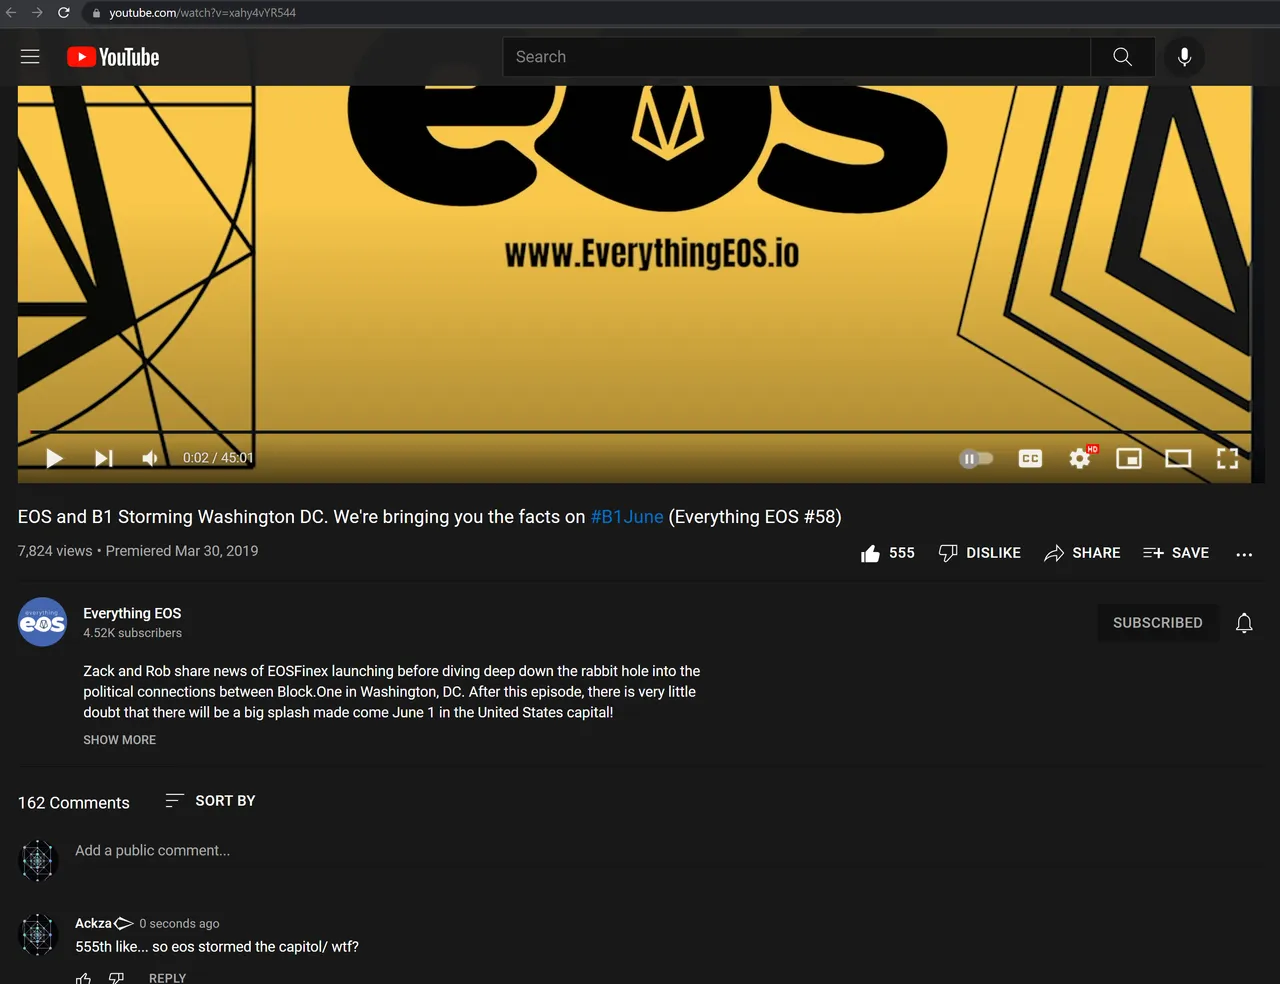The height and width of the screenshot is (984, 1280).
Task: Seek on the video progress bar
Action: (x=640, y=432)
